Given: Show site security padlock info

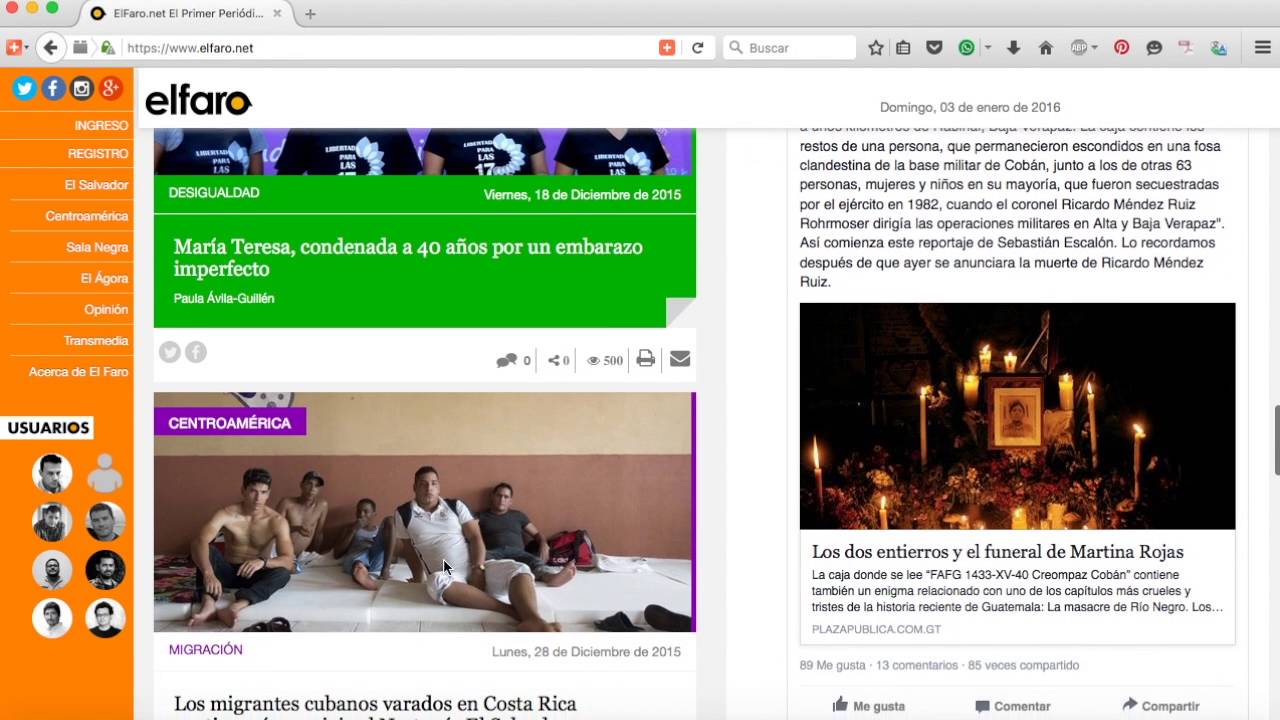Looking at the screenshot, I should tap(107, 47).
